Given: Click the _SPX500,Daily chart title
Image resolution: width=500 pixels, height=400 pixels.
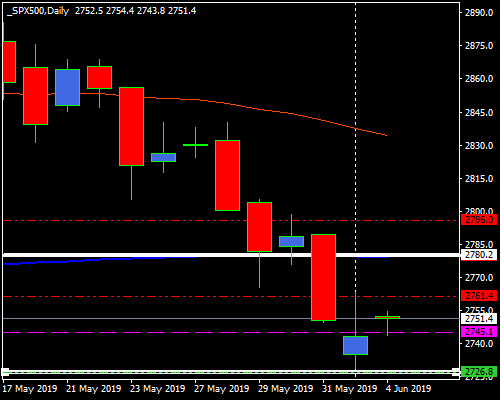Looking at the screenshot, I should [38, 11].
